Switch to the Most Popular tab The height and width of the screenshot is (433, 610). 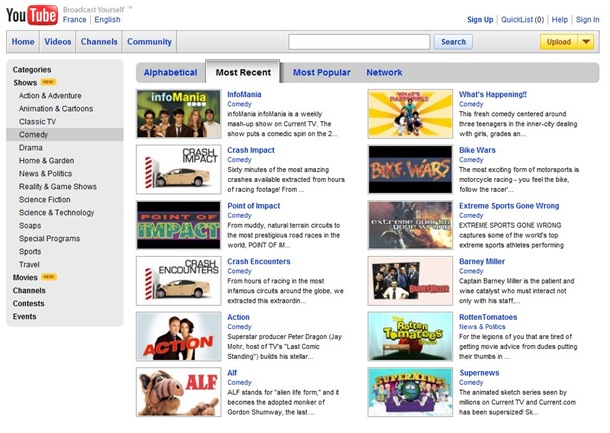click(322, 72)
